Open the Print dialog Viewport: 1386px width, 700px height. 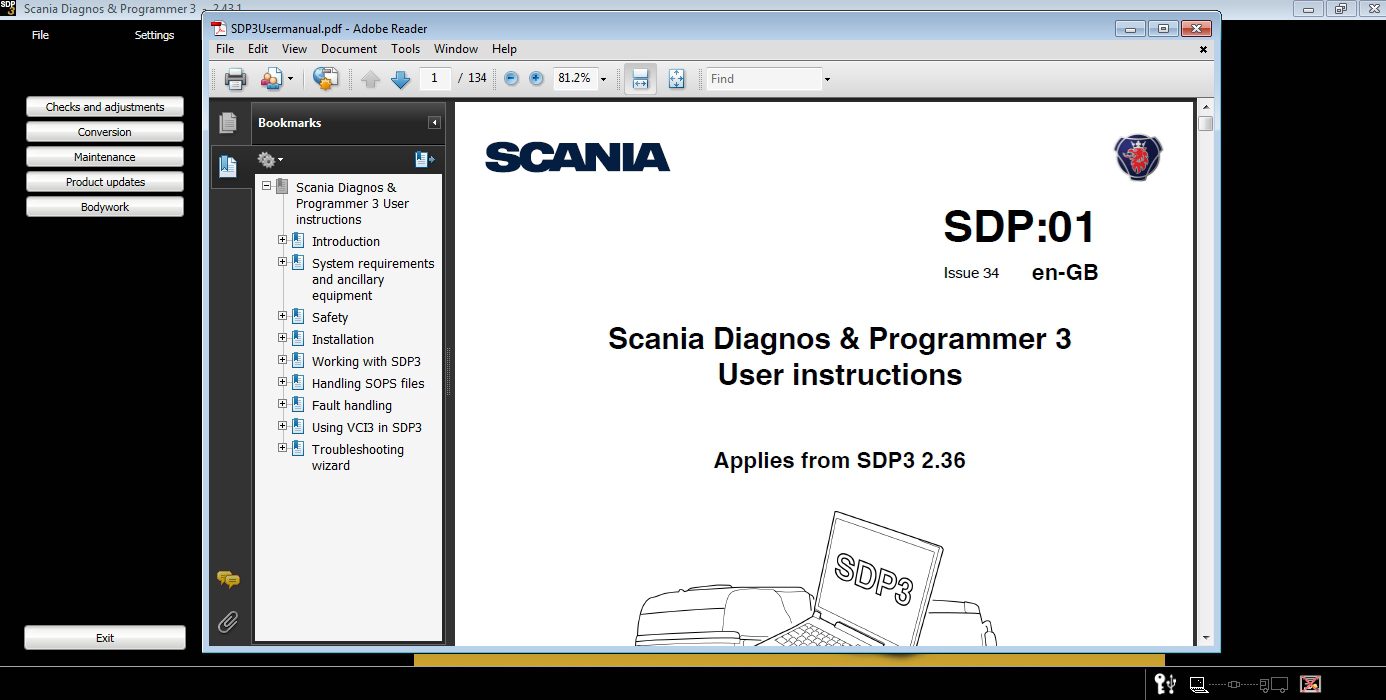(237, 78)
